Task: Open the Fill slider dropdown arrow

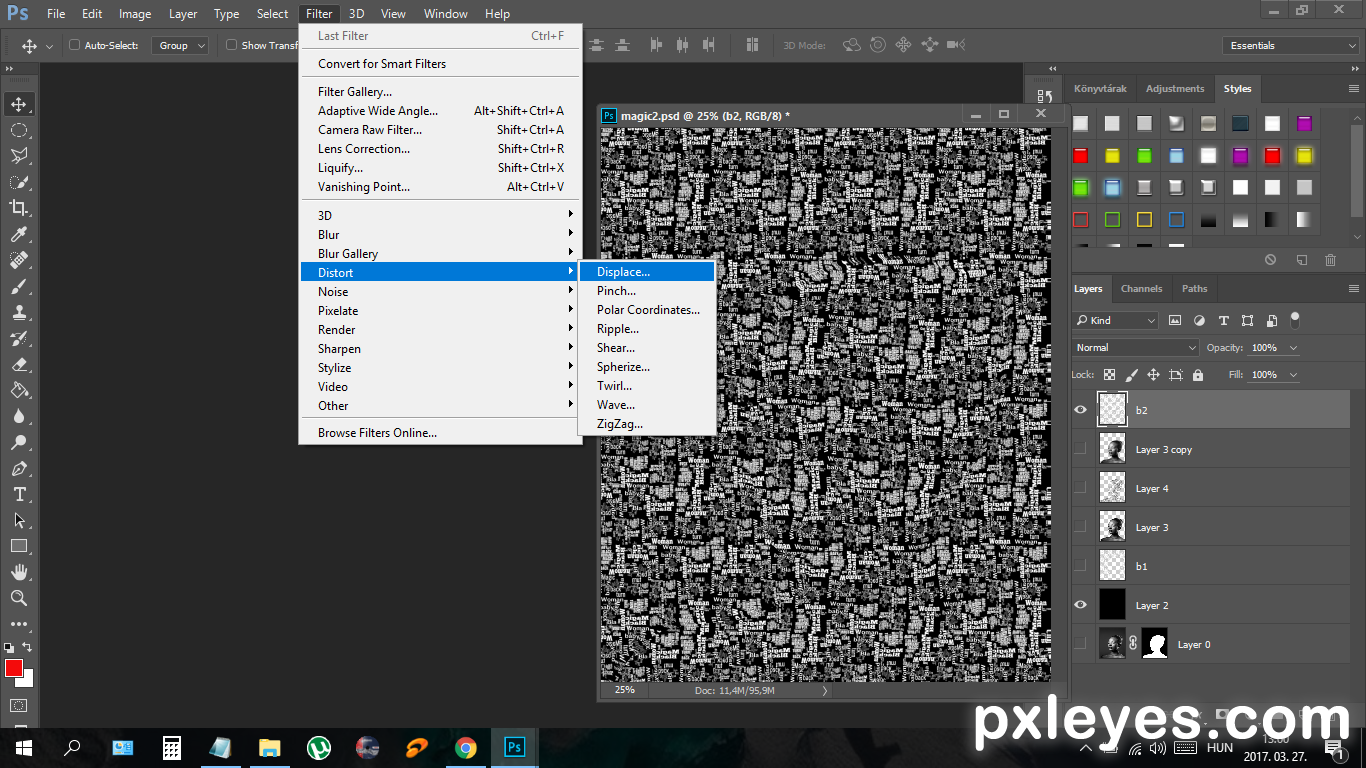Action: pyautogui.click(x=1293, y=375)
